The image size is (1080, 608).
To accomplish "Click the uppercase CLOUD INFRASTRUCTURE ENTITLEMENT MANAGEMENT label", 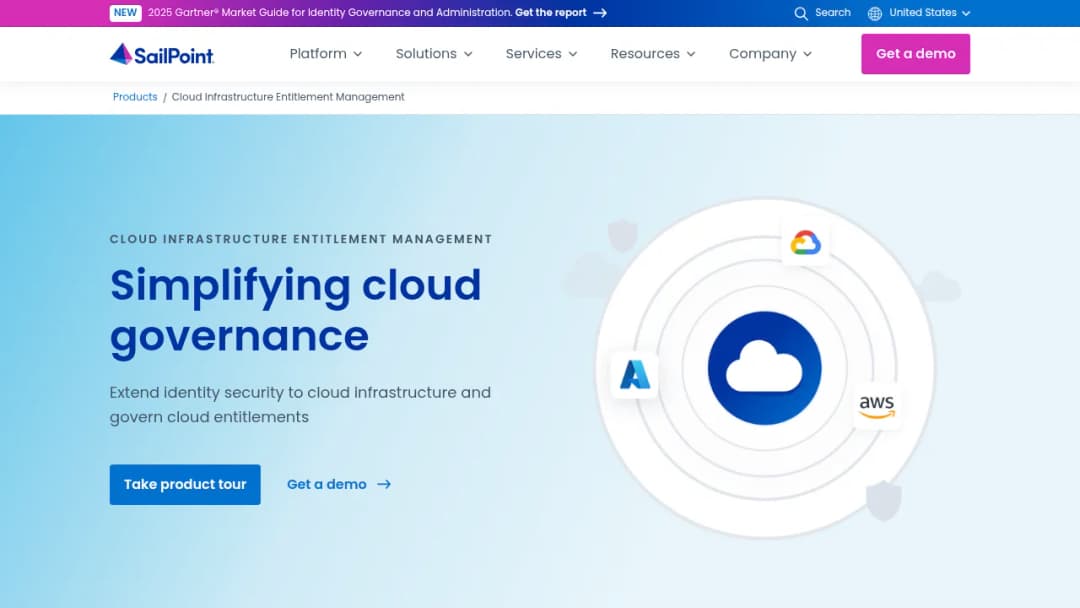I will point(301,239).
